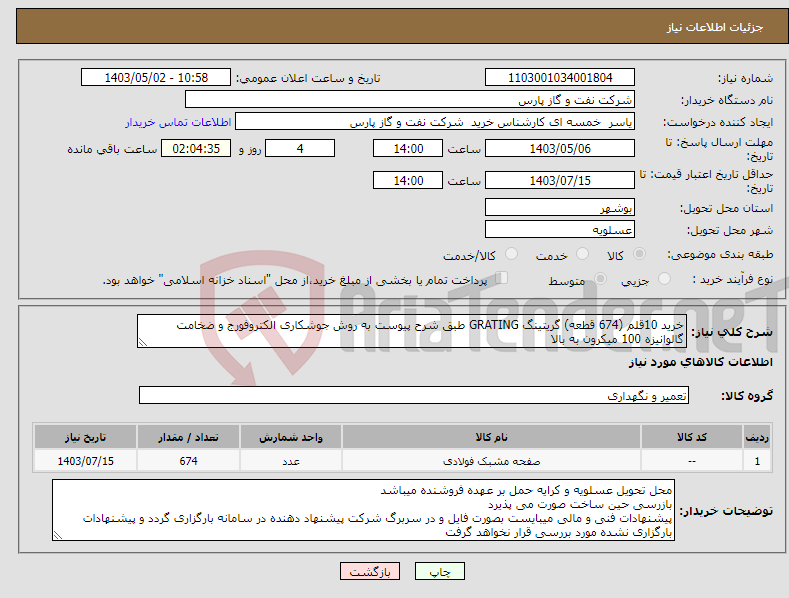789x598 pixels.
Task: Click the کد کالا column header
Action: (x=692, y=437)
